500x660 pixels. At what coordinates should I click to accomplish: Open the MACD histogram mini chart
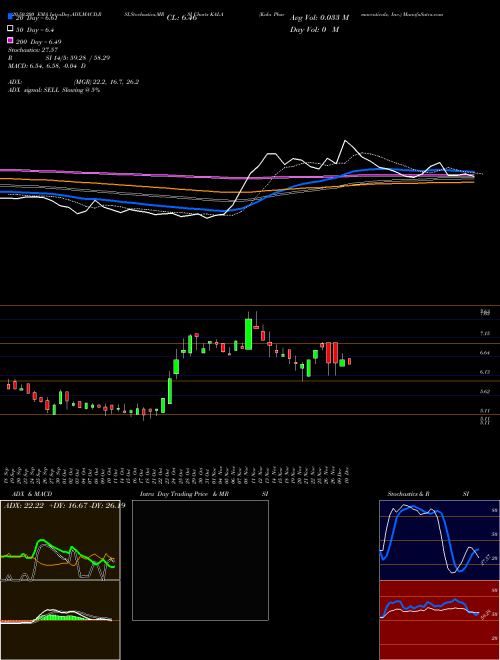tap(60, 620)
